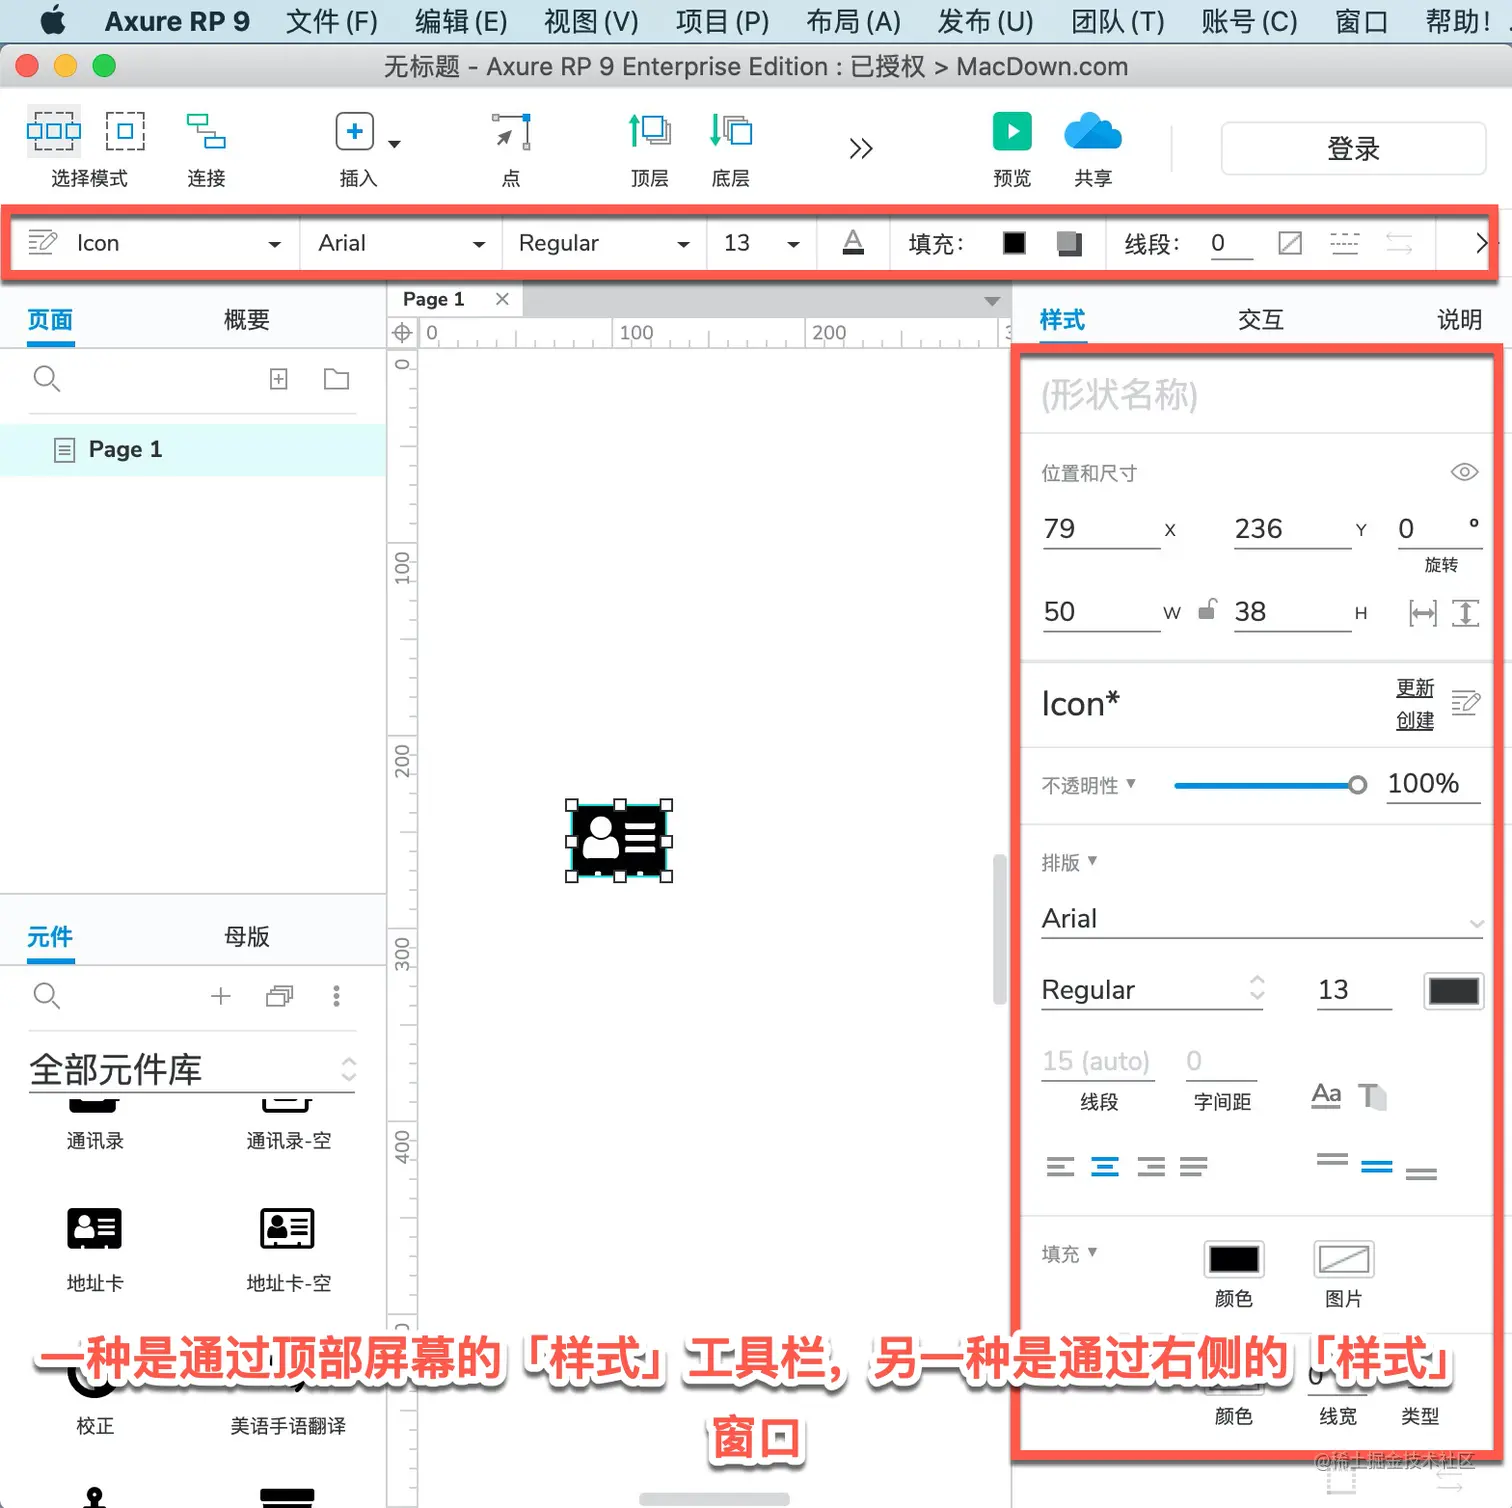The height and width of the screenshot is (1508, 1512).
Task: Toggle center text alignment
Action: tap(1105, 1166)
